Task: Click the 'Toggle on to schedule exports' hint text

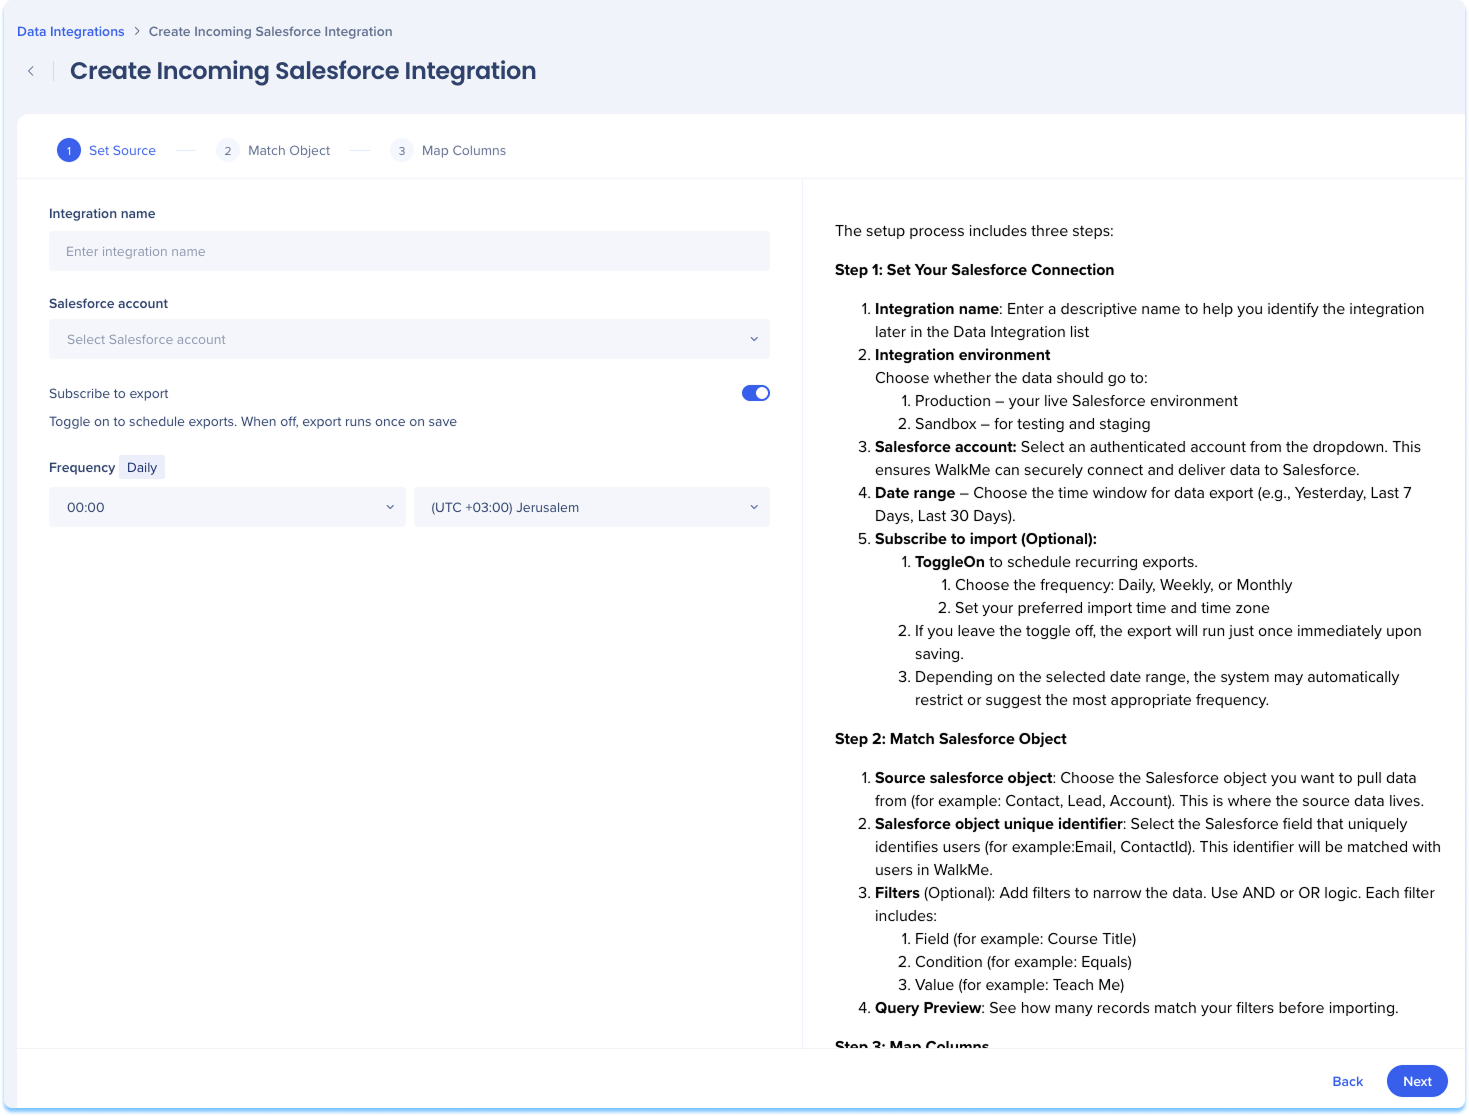Action: coord(253,422)
